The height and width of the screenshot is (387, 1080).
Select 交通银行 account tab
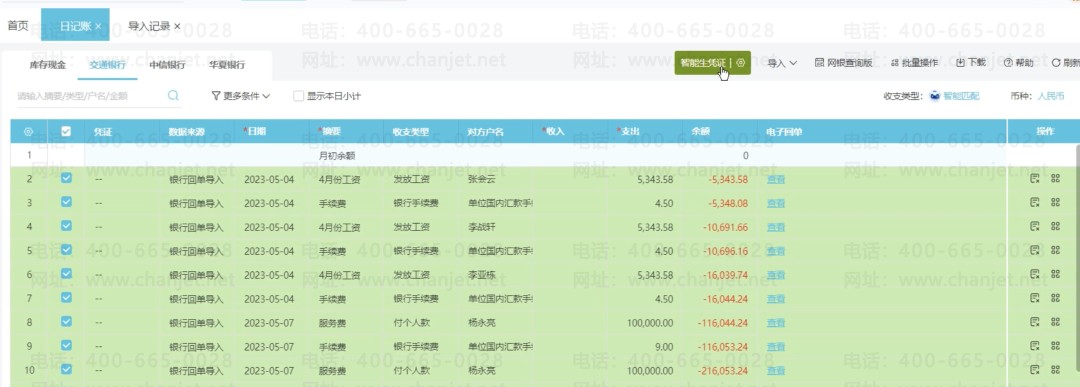tap(107, 65)
